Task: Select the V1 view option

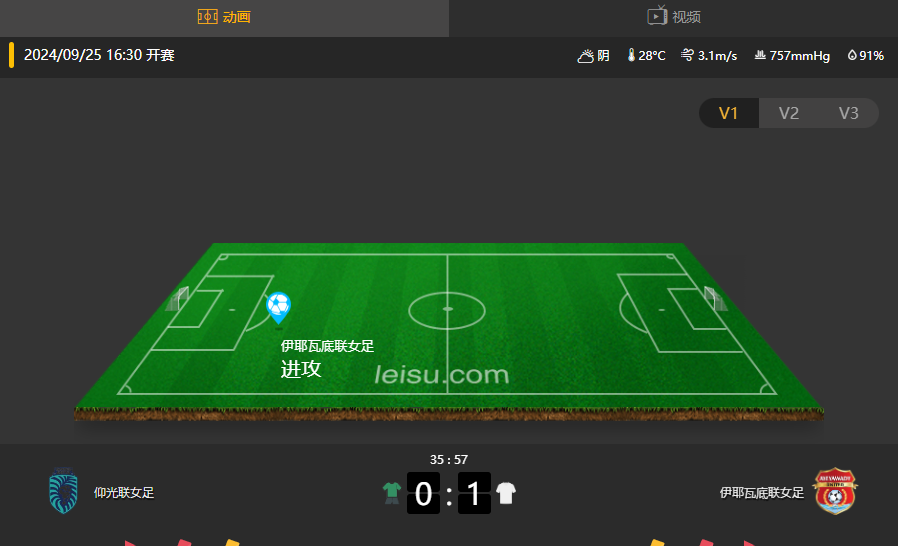Action: coord(728,113)
